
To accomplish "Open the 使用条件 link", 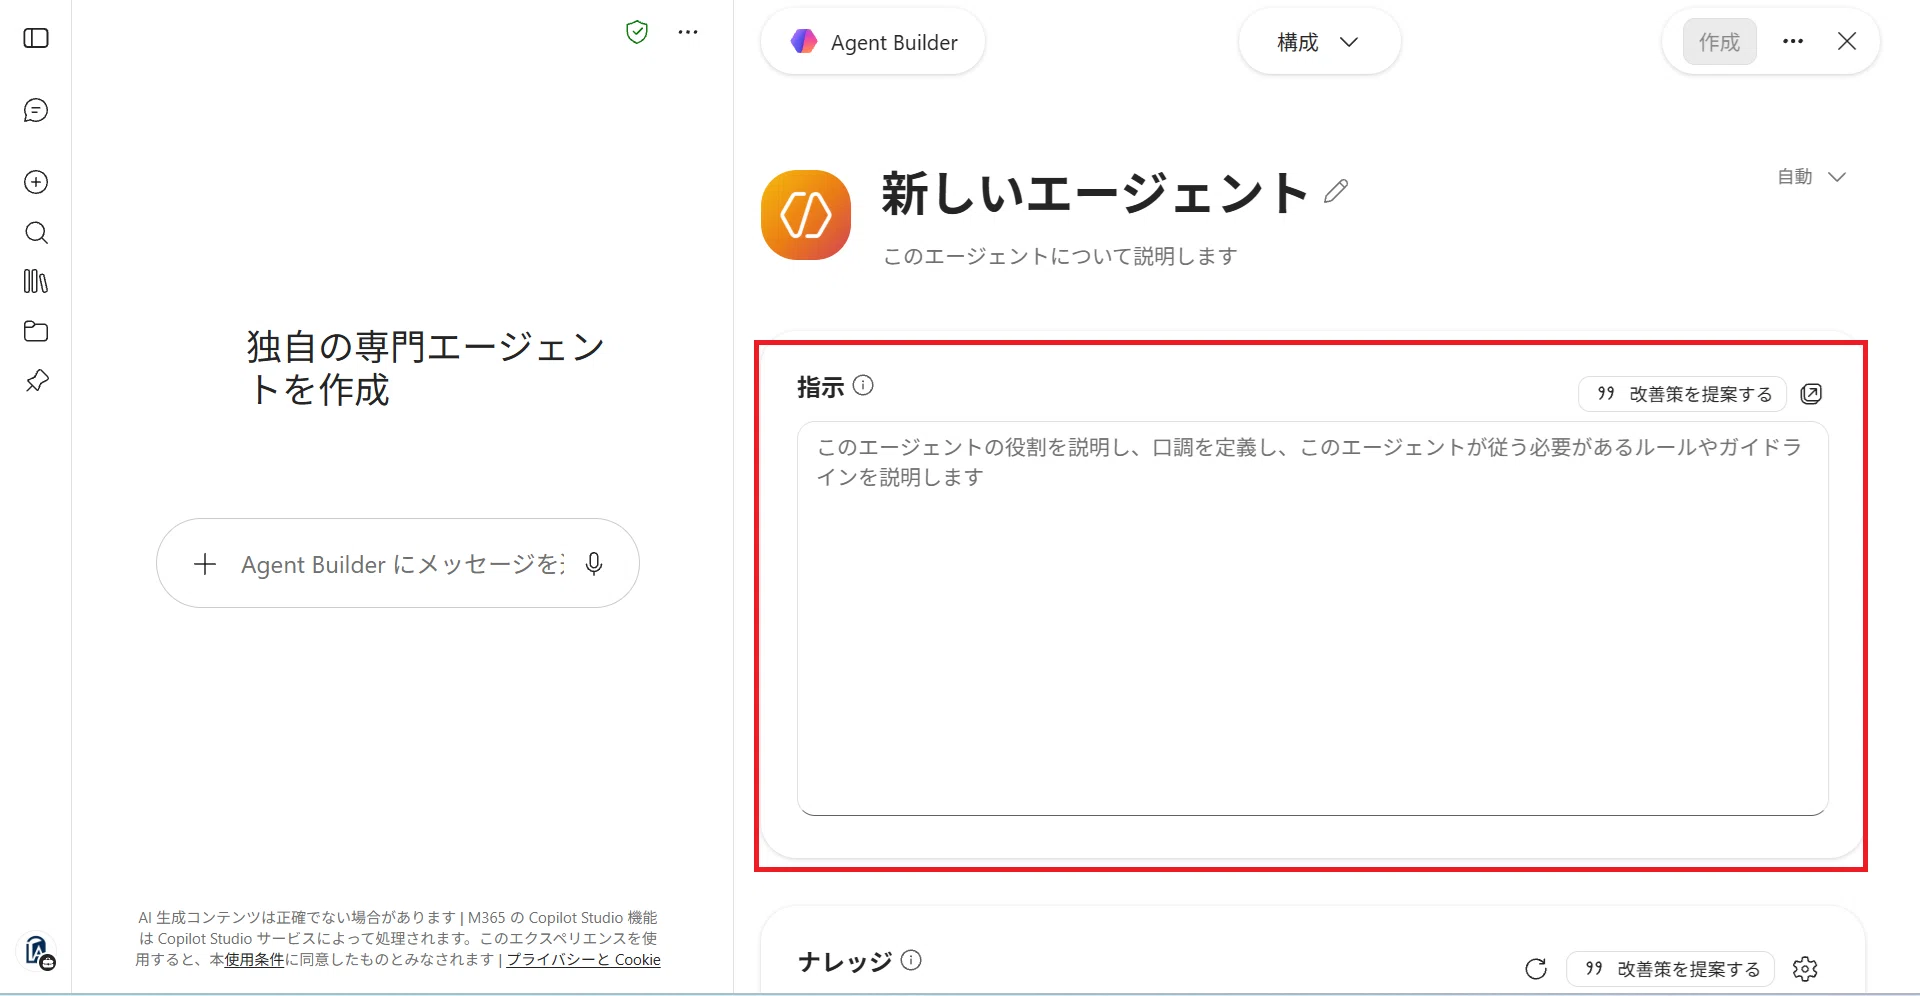I will [x=254, y=960].
